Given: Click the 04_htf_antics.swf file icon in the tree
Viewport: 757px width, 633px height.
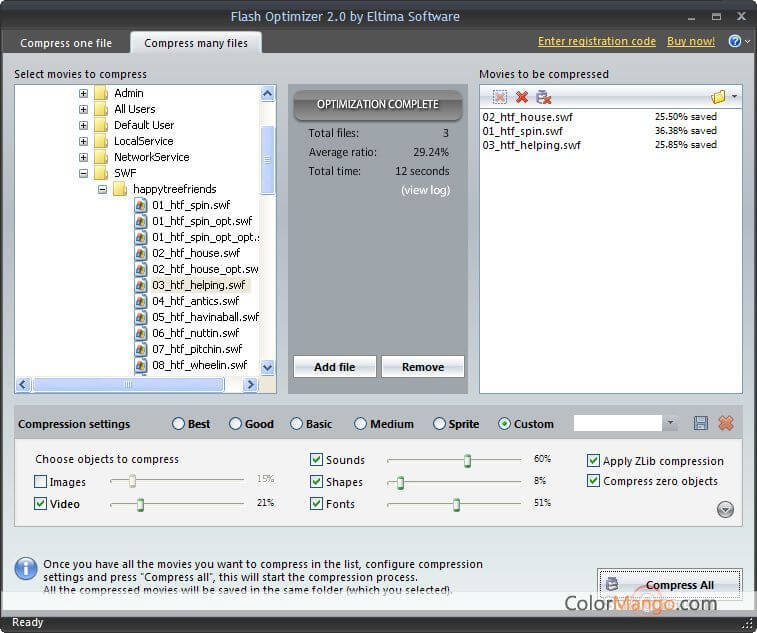Looking at the screenshot, I should (x=141, y=301).
